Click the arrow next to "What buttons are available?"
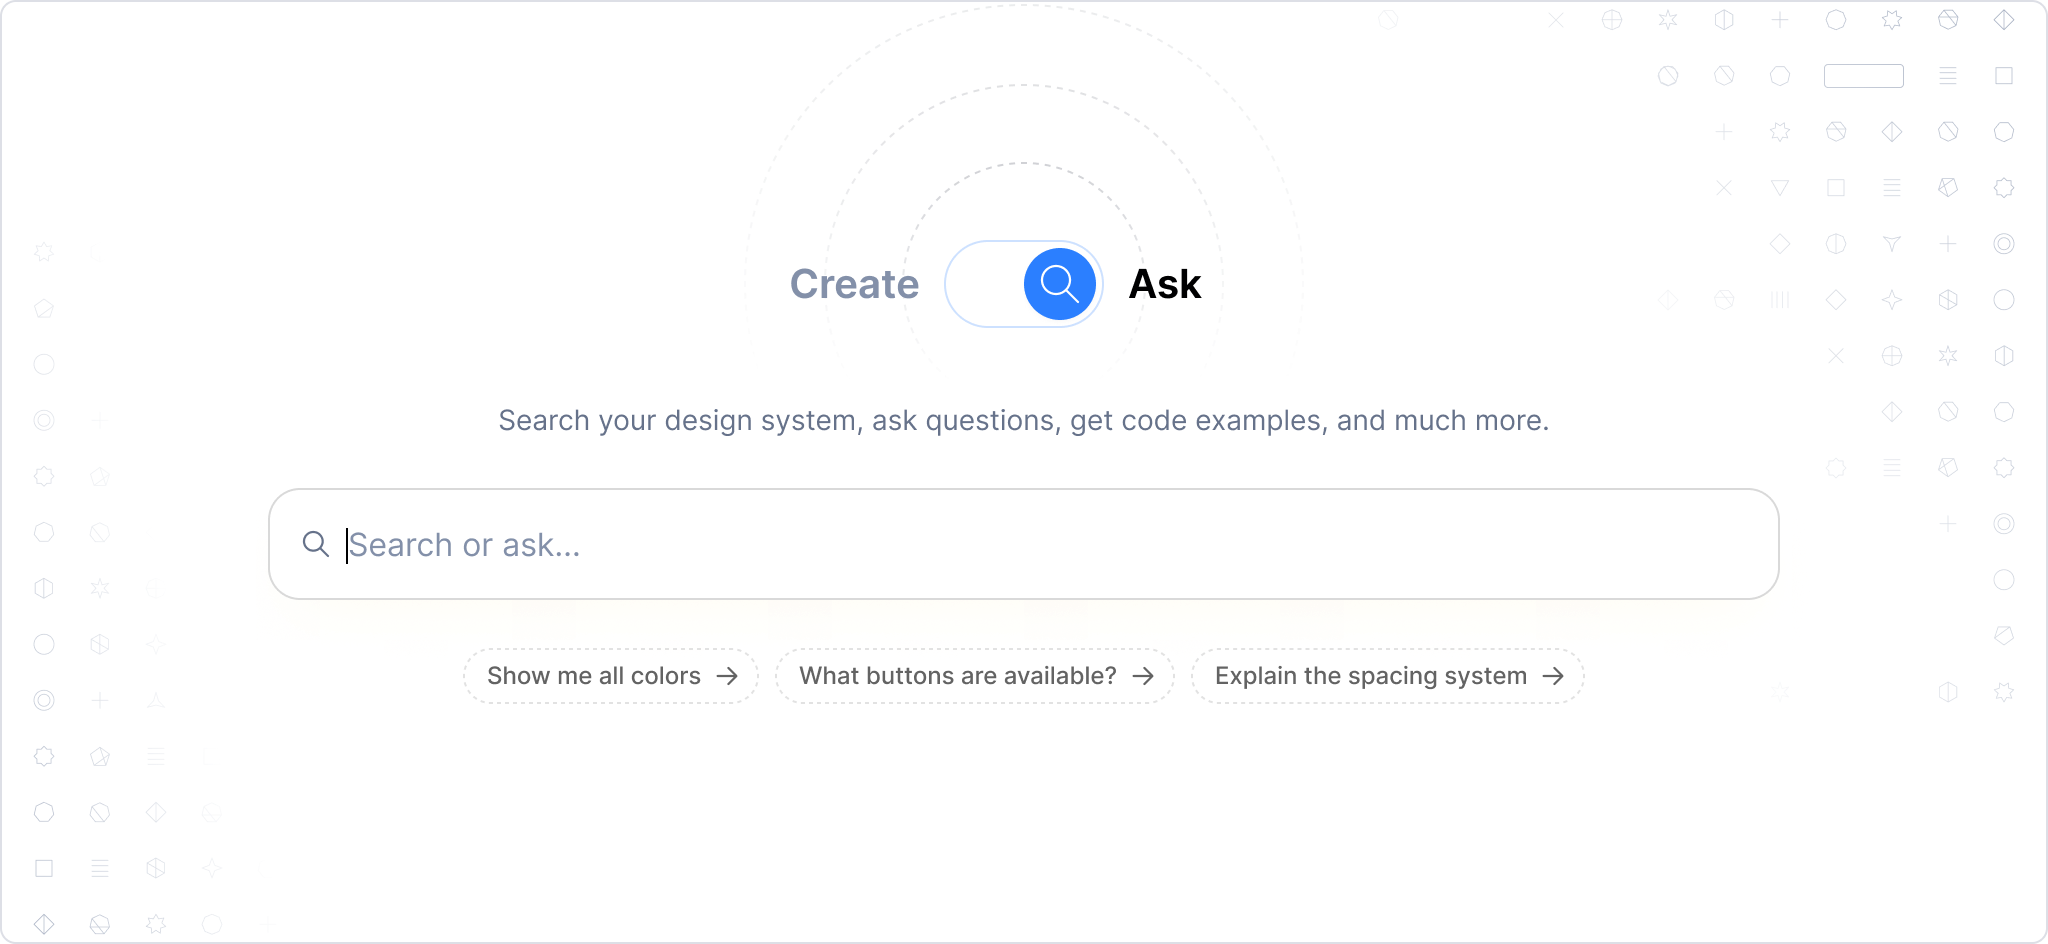The width and height of the screenshot is (2048, 944). tap(1143, 676)
